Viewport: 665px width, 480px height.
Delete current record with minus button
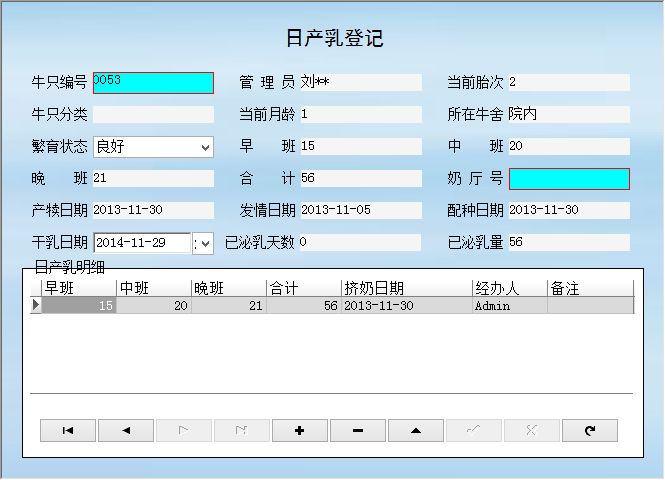pyautogui.click(x=358, y=430)
